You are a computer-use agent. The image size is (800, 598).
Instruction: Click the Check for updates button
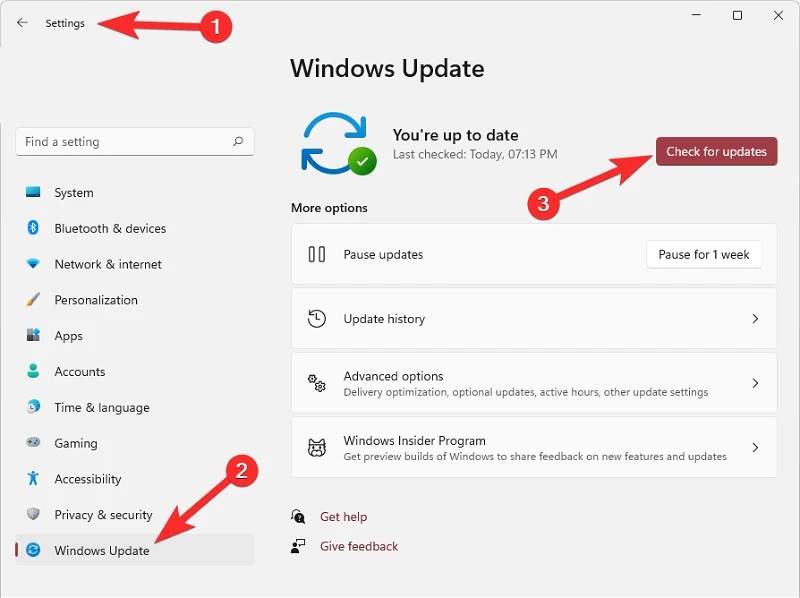(716, 151)
